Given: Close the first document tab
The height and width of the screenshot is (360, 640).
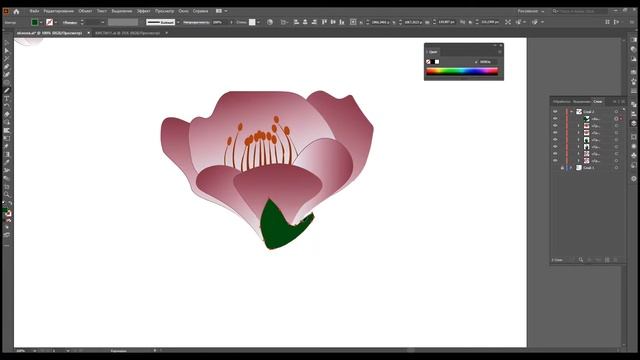Looking at the screenshot, I should tap(89, 33).
